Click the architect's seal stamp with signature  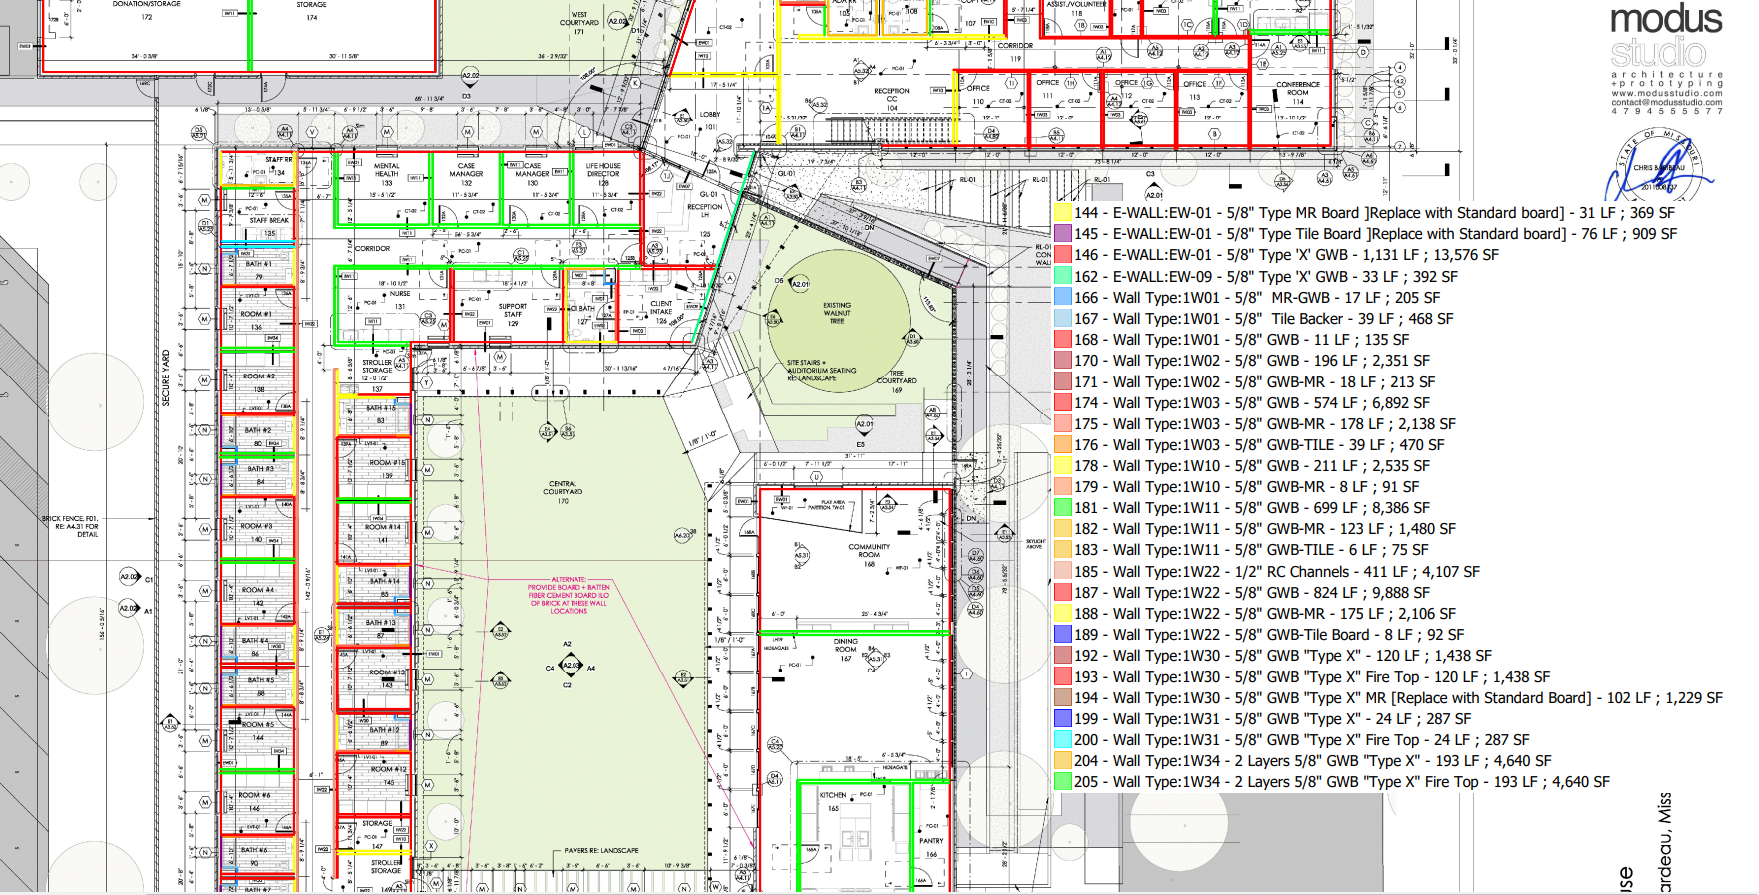pyautogui.click(x=1658, y=166)
